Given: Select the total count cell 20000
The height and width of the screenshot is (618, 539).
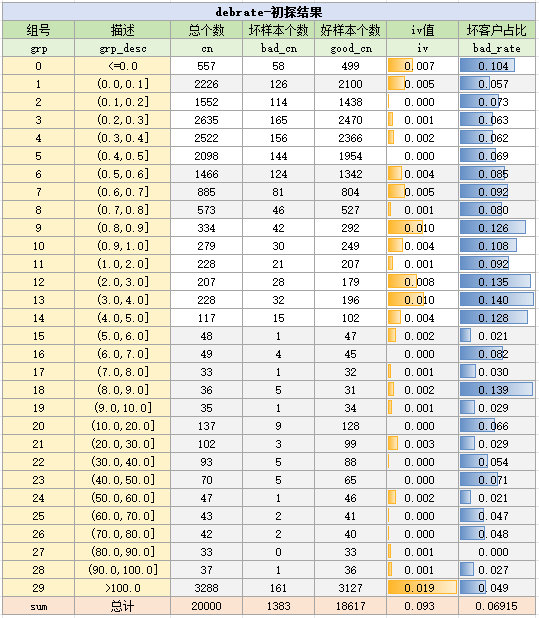Looking at the screenshot, I should click(x=206, y=606).
